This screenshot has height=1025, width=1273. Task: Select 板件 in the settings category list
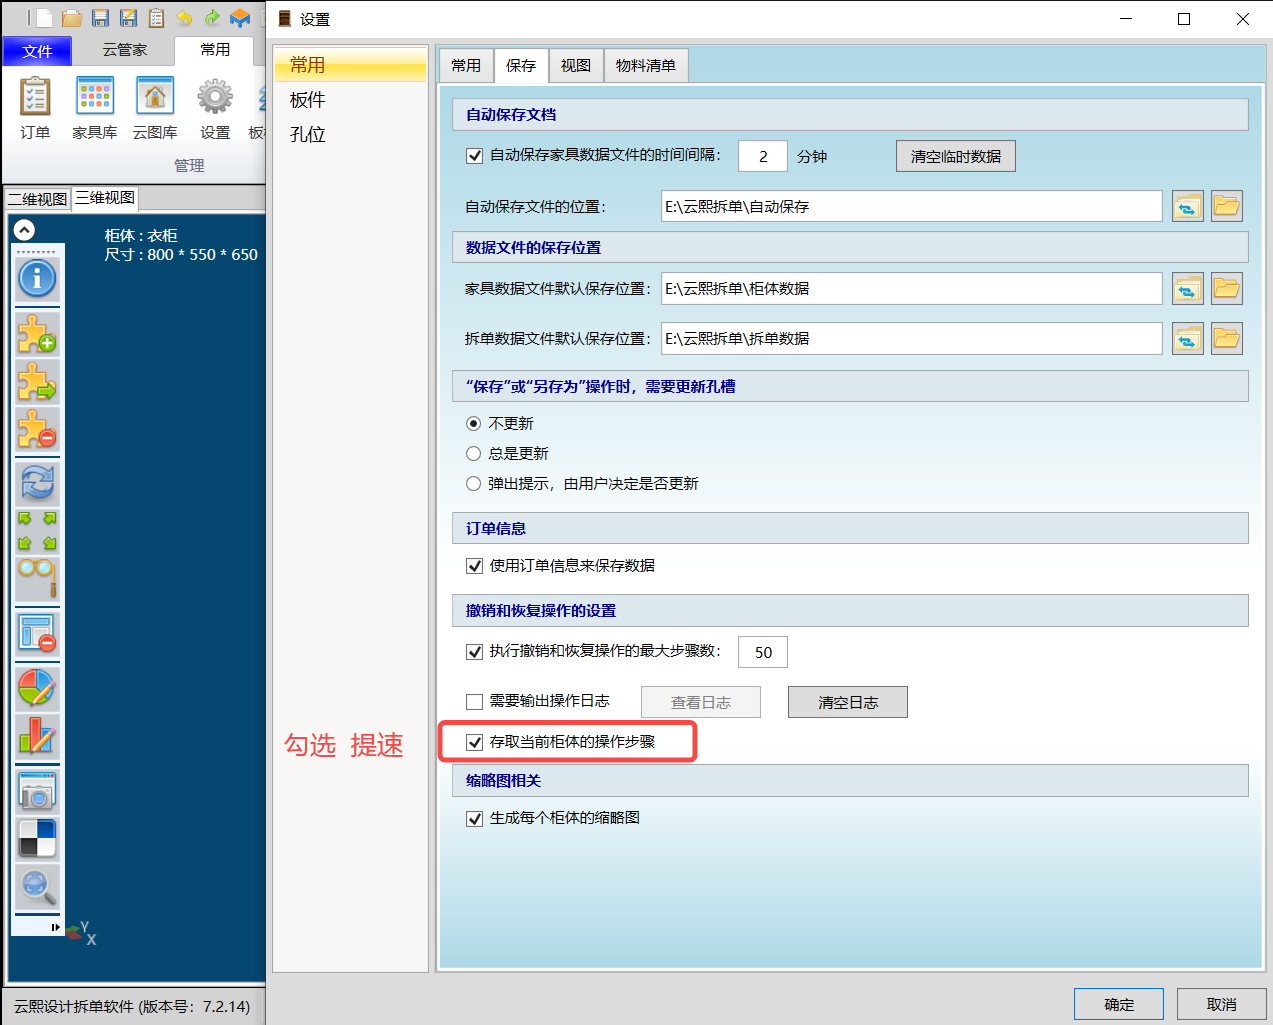click(x=351, y=100)
